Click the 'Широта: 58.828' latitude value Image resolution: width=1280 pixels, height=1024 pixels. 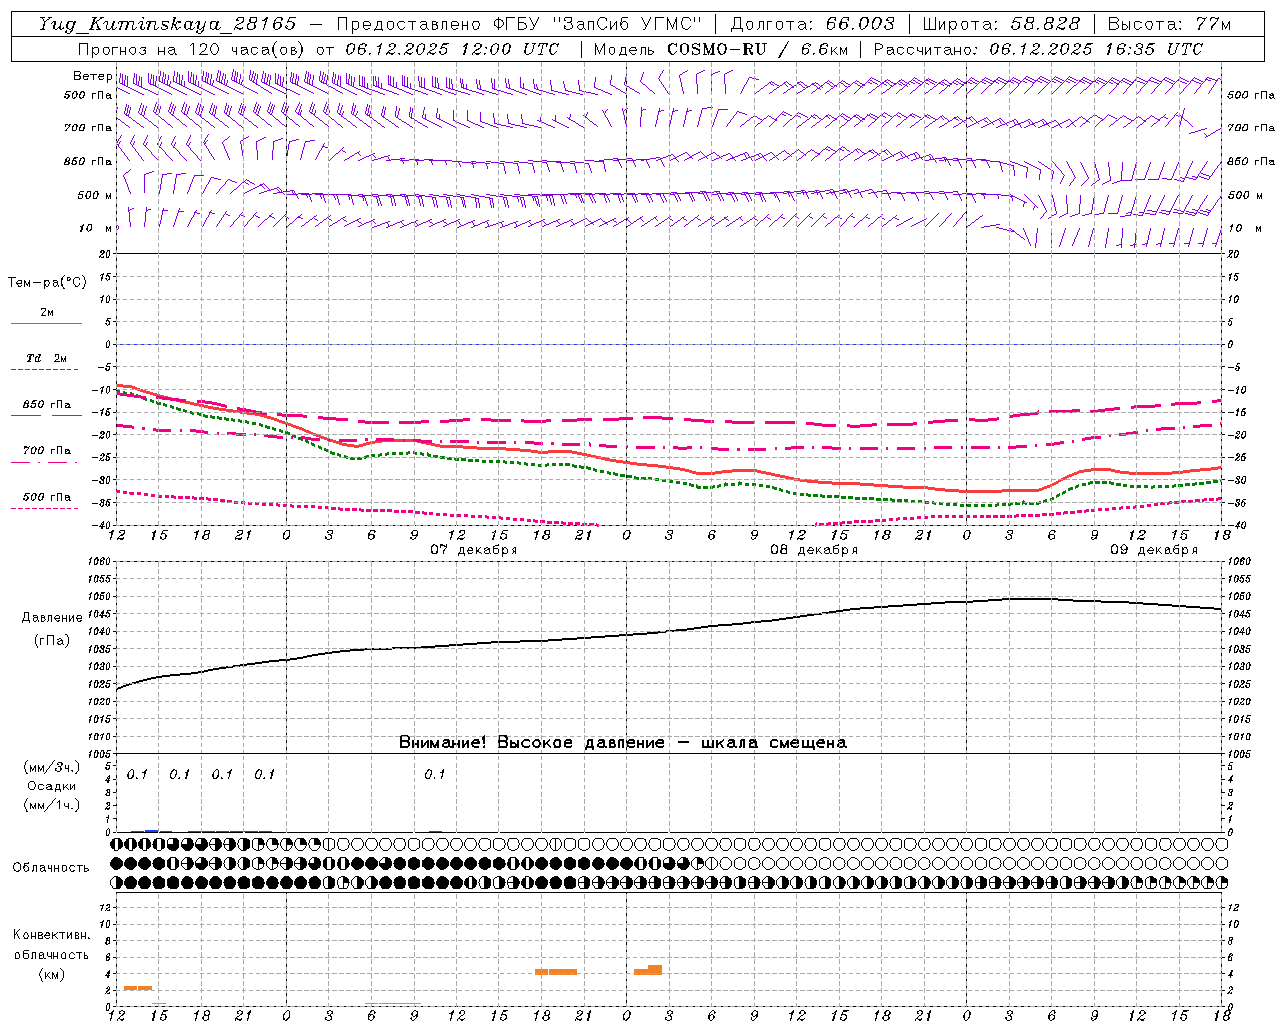[x=1001, y=24]
